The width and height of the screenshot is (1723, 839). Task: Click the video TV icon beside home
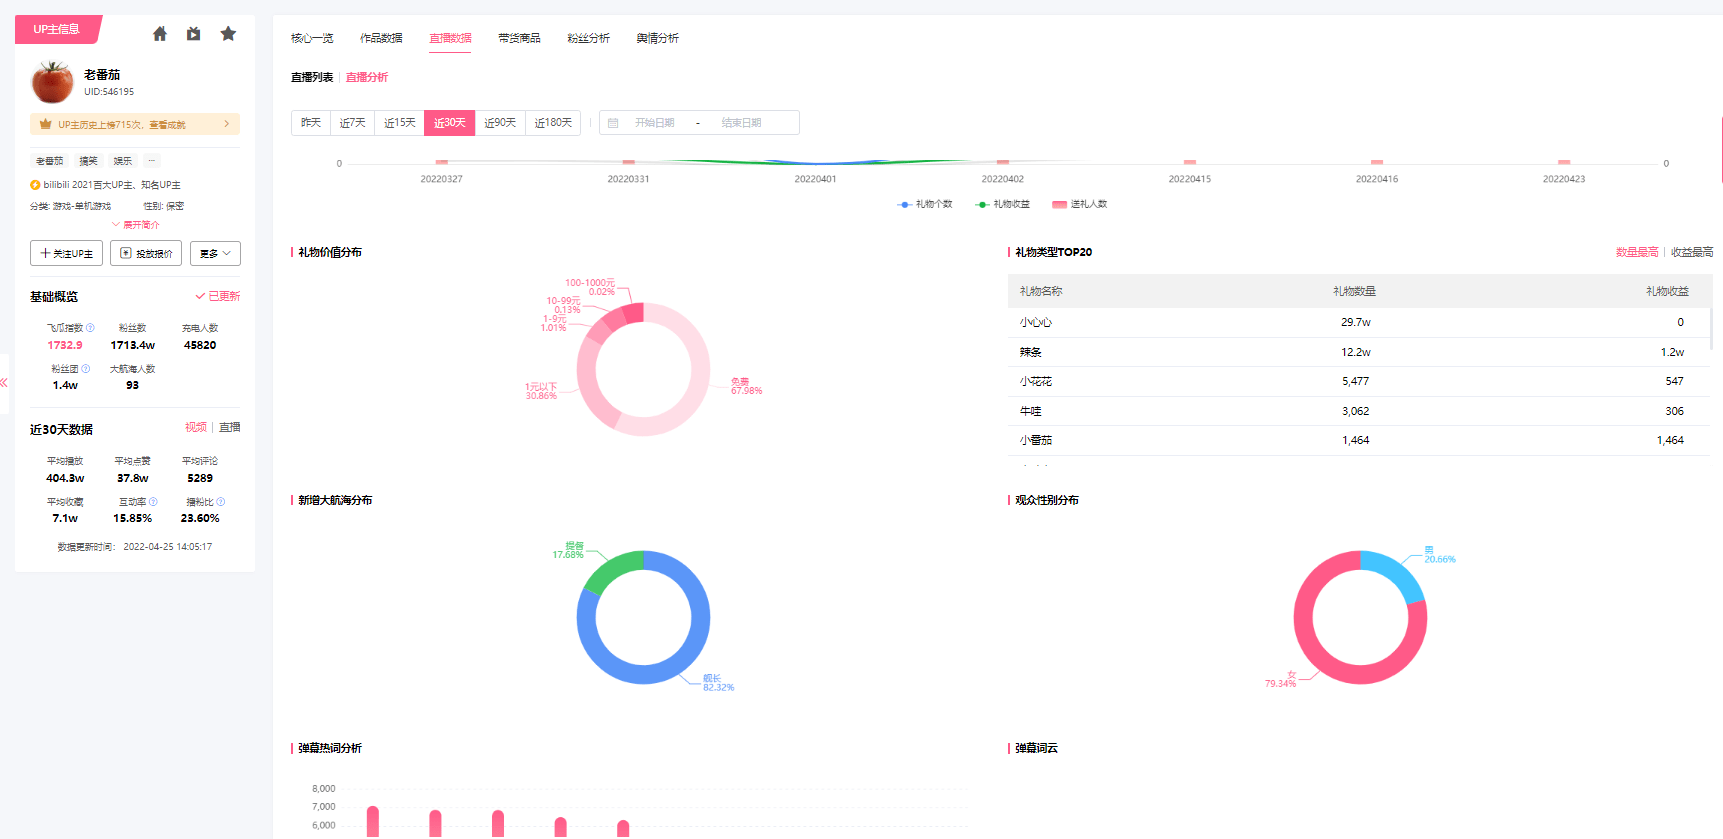[x=194, y=34]
